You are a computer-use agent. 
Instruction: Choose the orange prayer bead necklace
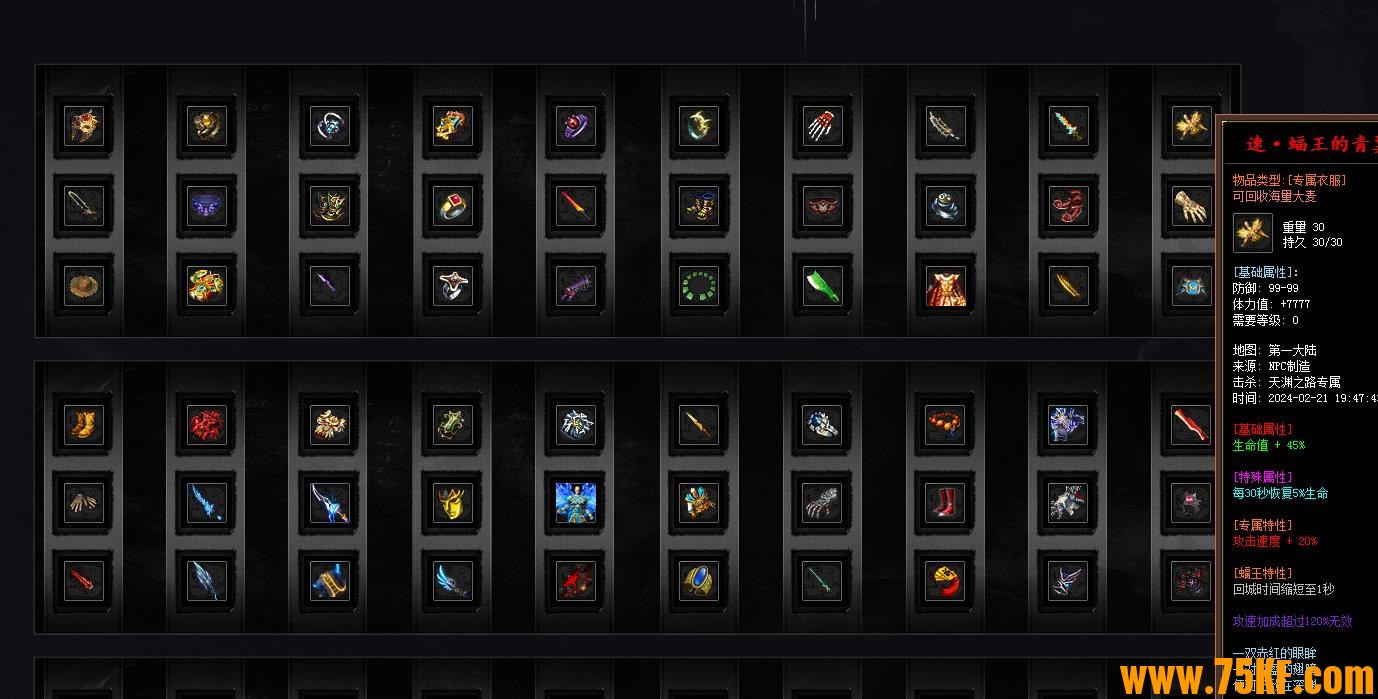click(945, 424)
